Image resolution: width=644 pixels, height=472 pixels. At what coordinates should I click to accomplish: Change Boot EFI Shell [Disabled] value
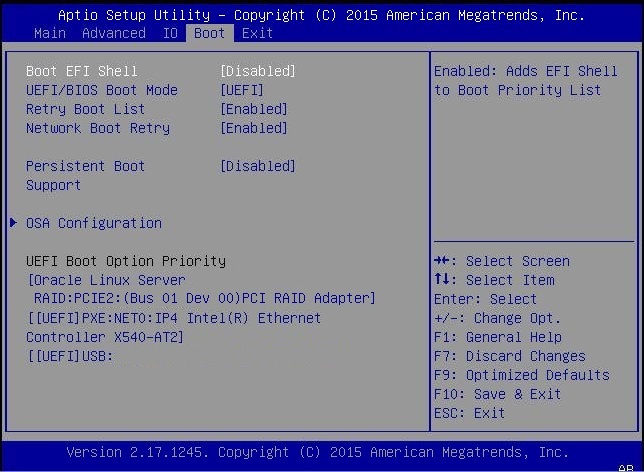click(x=258, y=71)
